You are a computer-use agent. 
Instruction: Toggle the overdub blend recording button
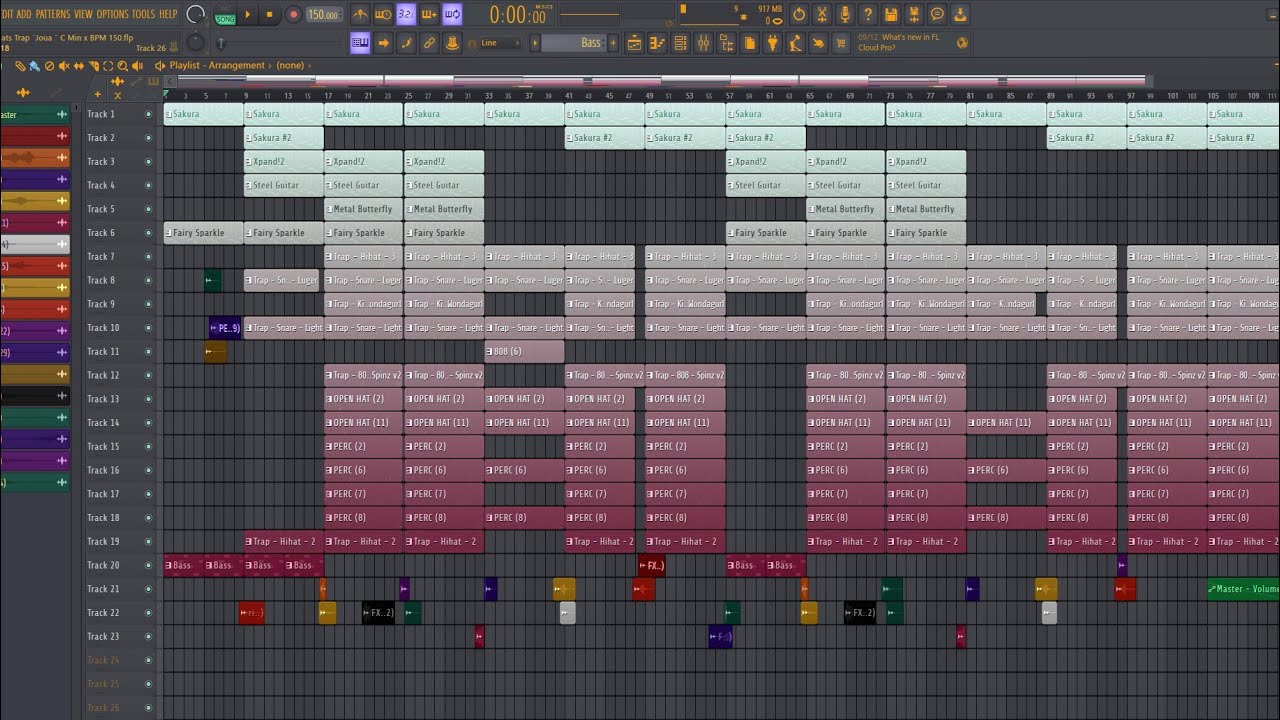pos(429,14)
